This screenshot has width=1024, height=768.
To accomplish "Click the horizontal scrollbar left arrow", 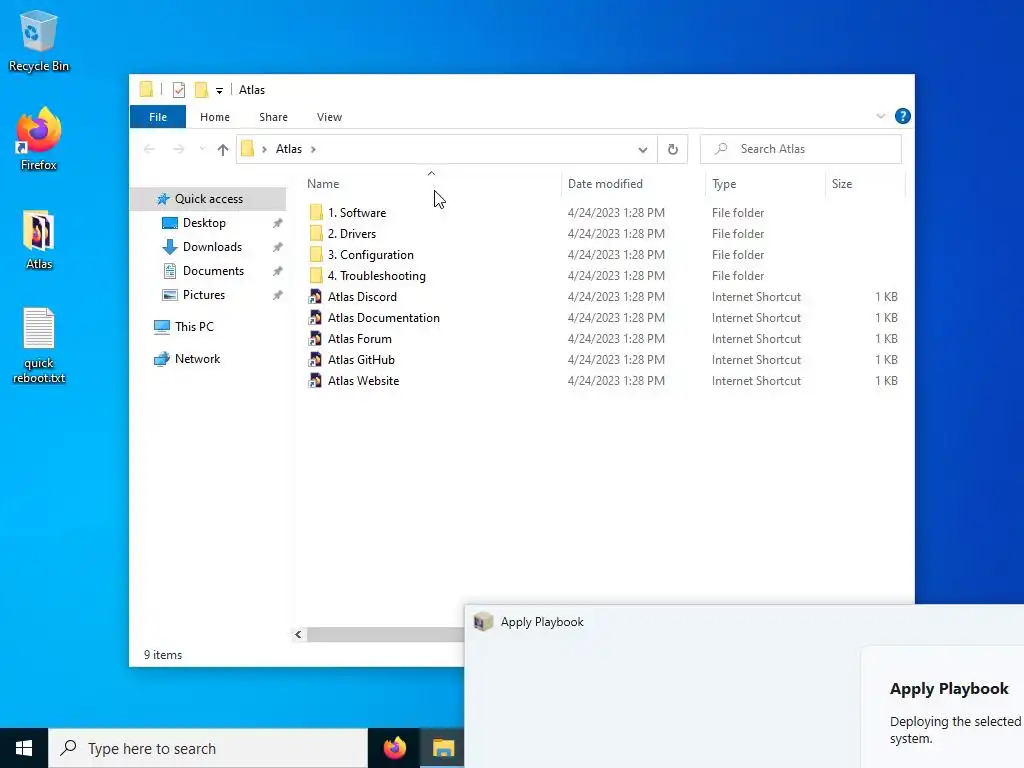I will [x=298, y=635].
